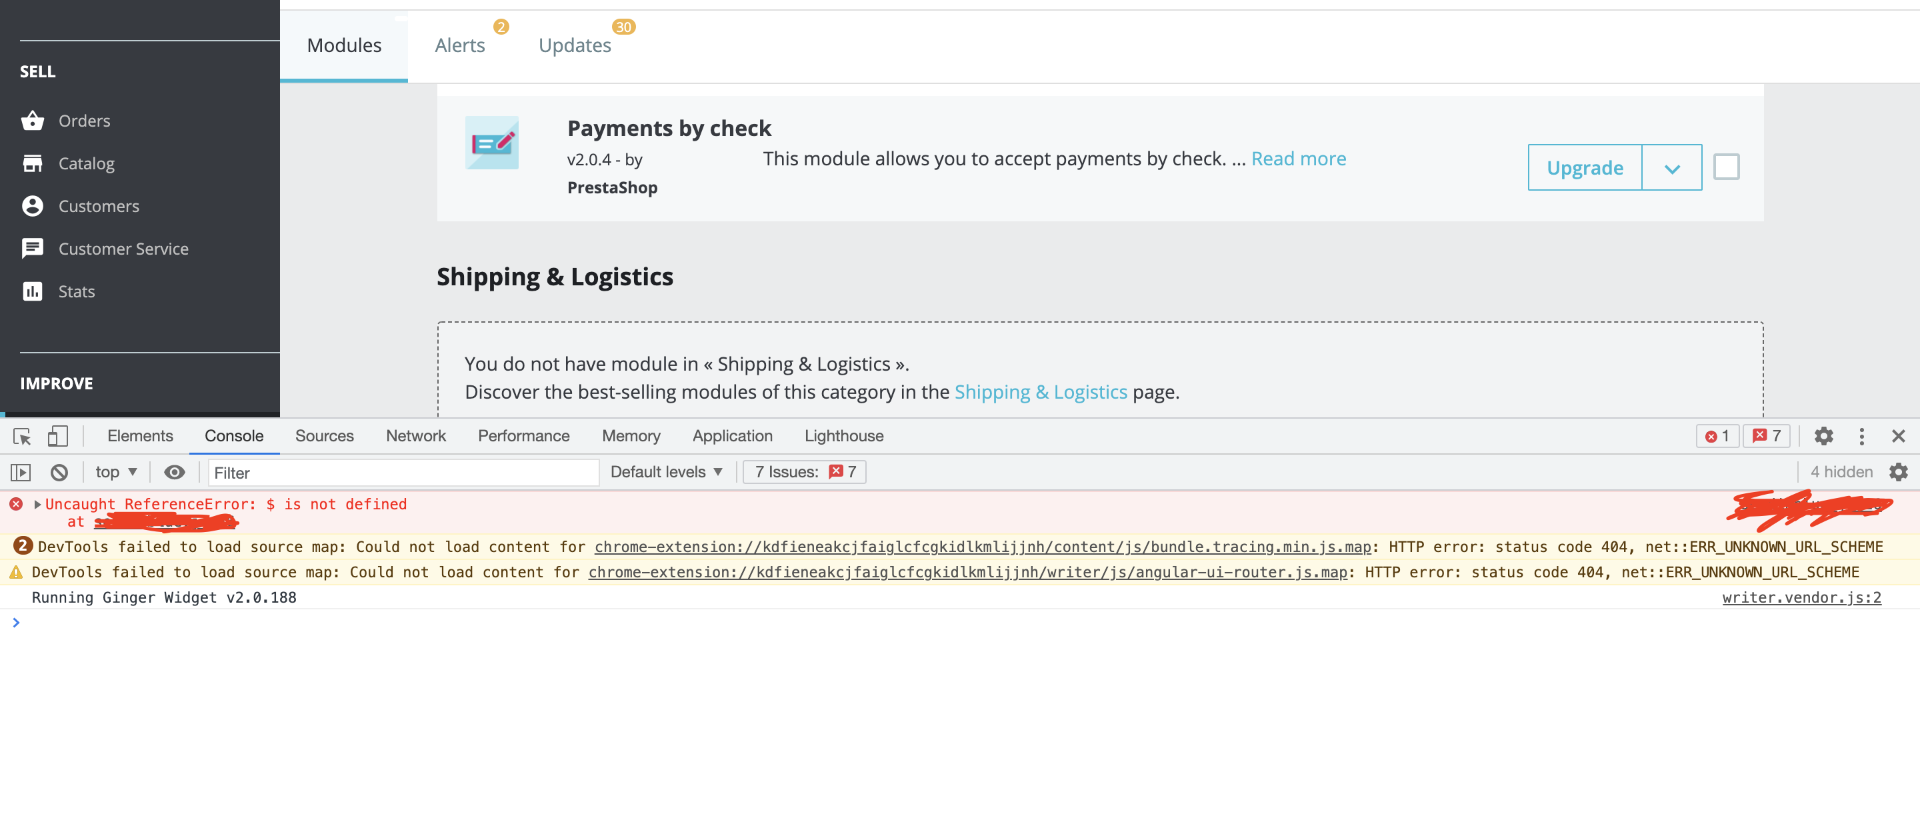Show console sidebar icon
1920x816 pixels.
point(21,472)
